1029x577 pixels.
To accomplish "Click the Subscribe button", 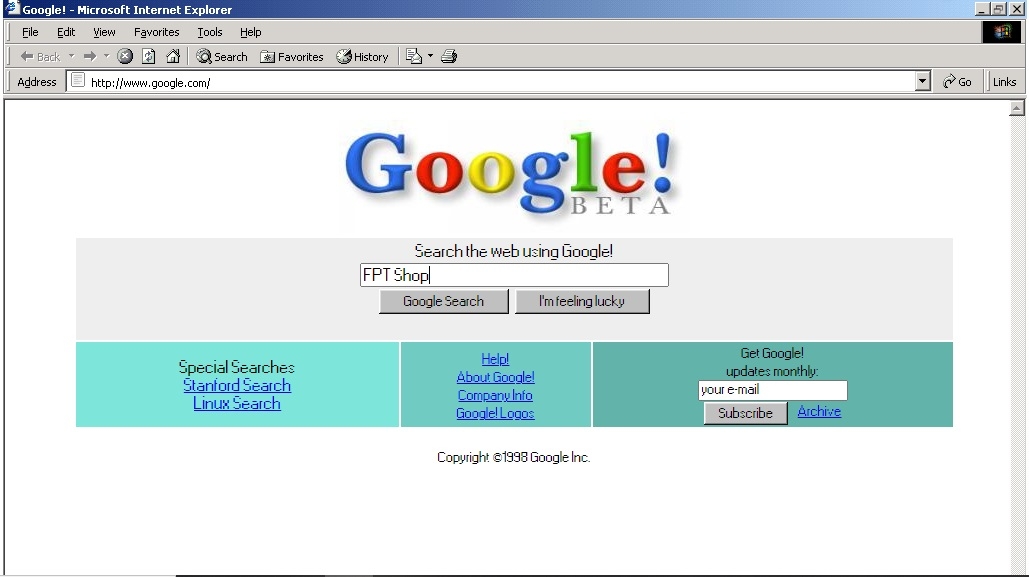I will point(745,412).
